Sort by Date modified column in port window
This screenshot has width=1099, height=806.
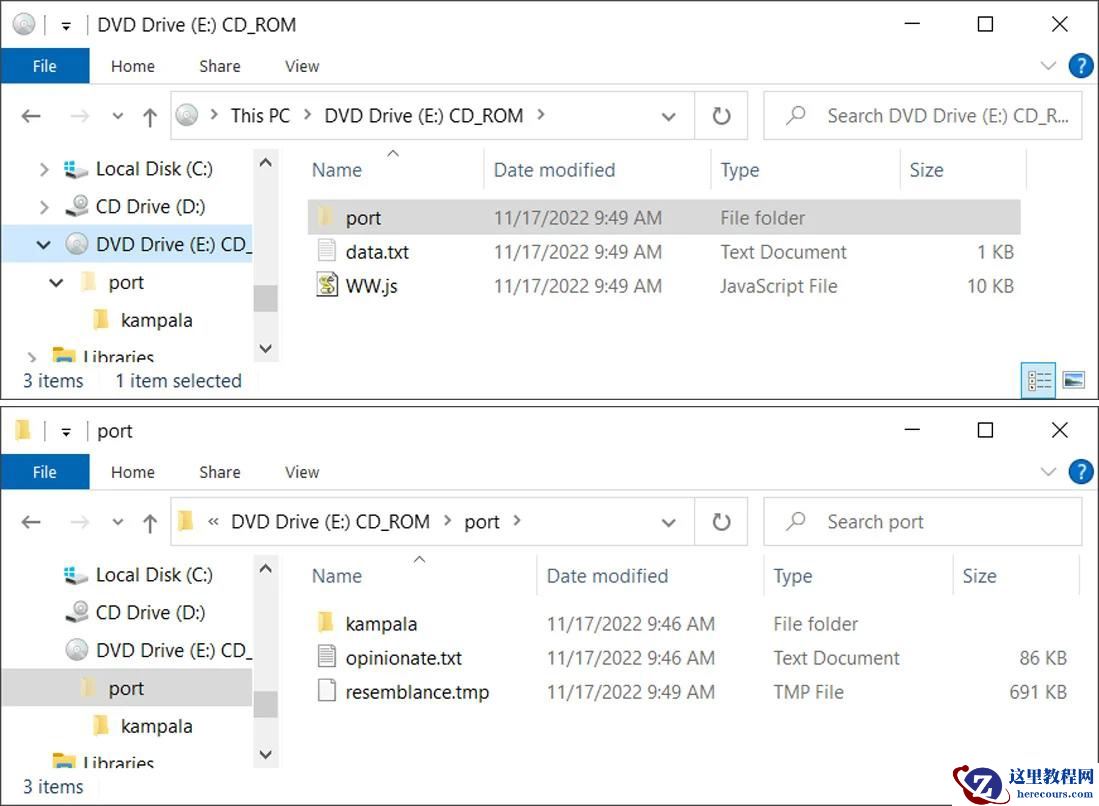(607, 576)
